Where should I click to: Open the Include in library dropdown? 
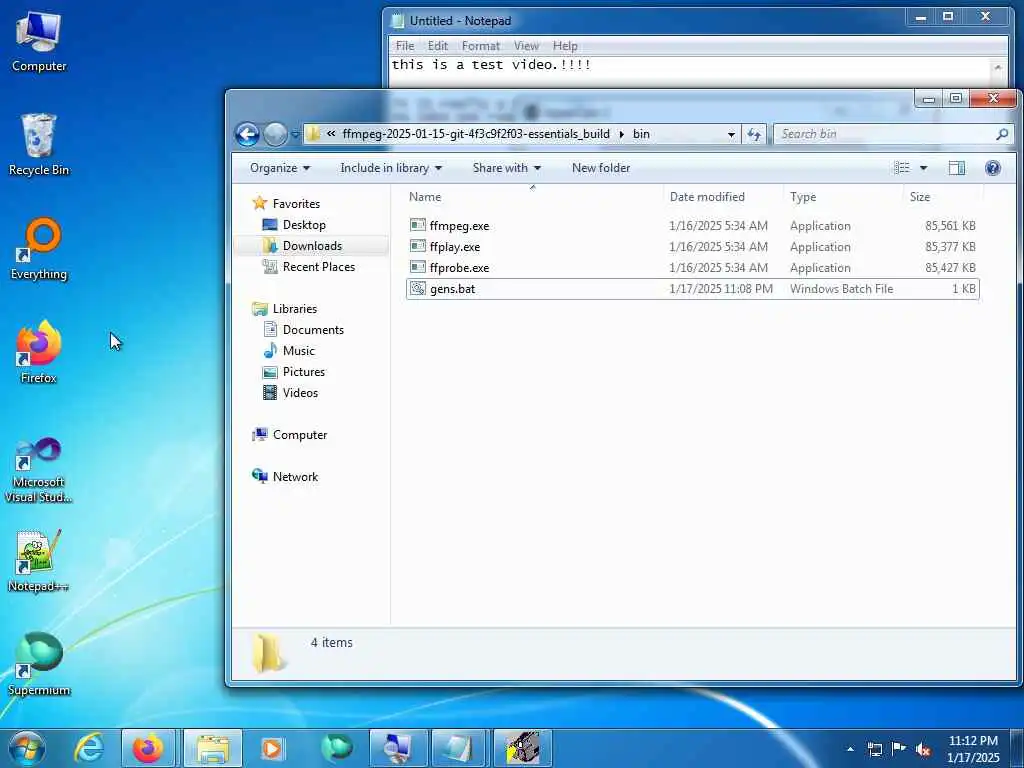coord(391,168)
